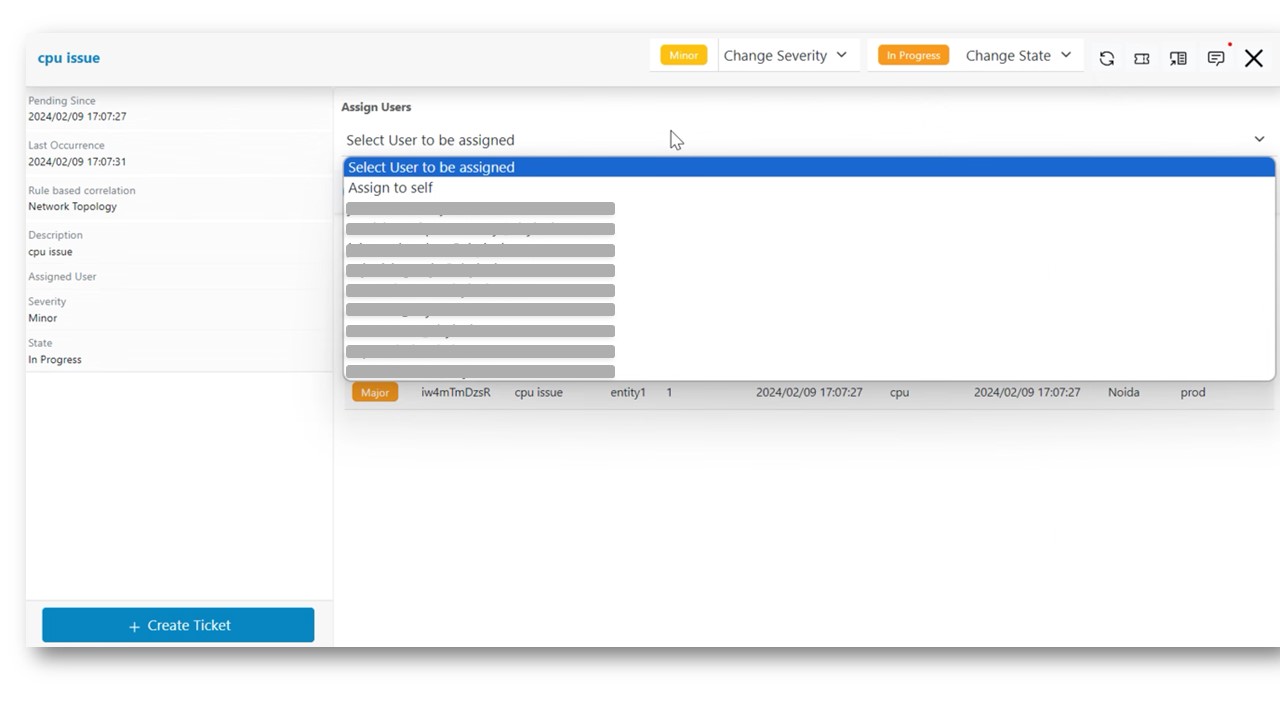The height and width of the screenshot is (720, 1280).
Task: Click the Create Ticket button
Action: pos(178,625)
